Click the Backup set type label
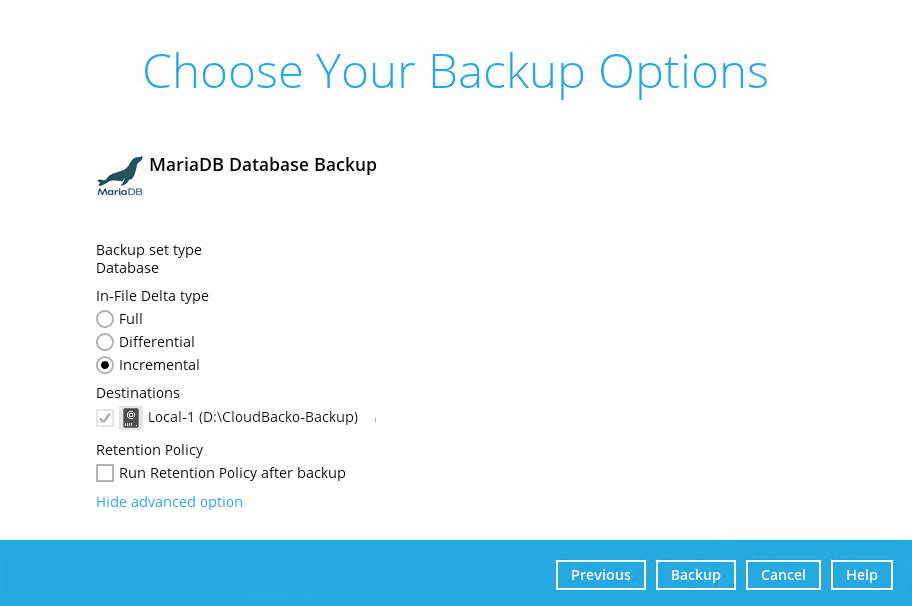Viewport: 912px width, 606px height. [149, 250]
